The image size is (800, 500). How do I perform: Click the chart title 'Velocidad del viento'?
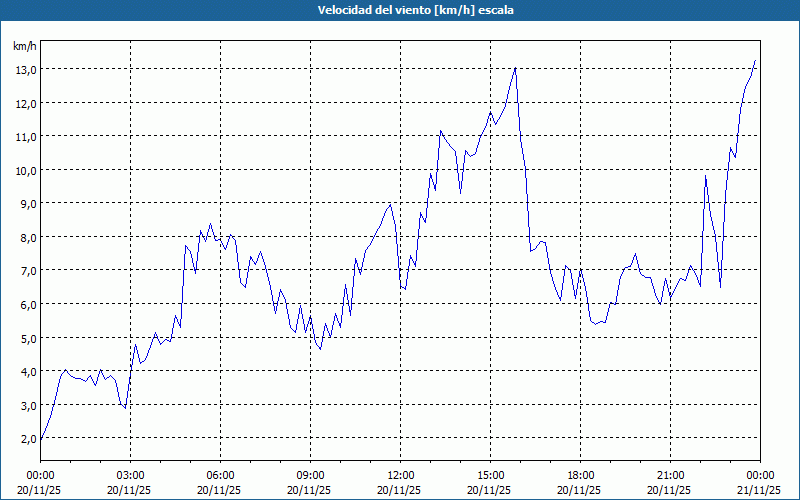click(400, 10)
